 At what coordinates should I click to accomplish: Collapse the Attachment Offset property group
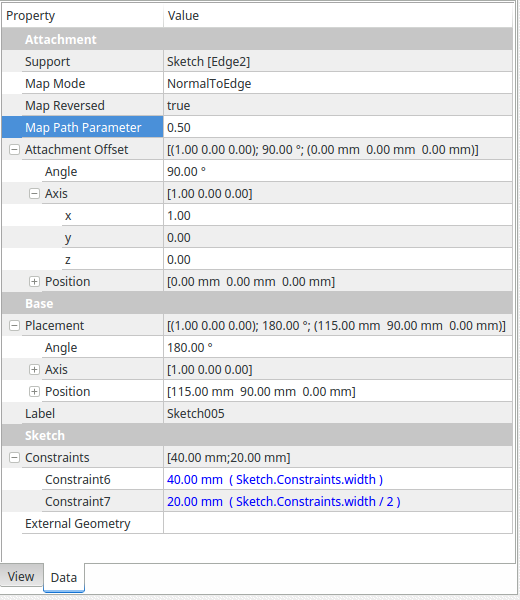(x=14, y=150)
